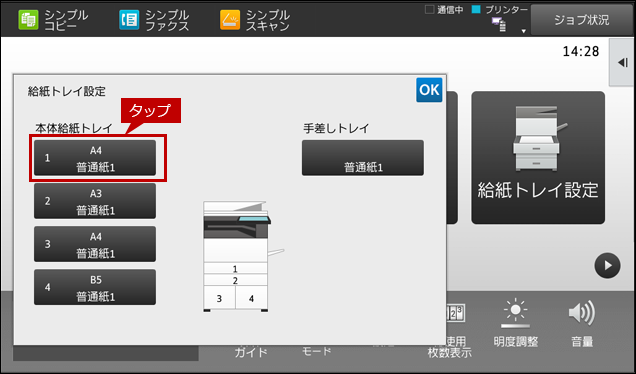Image resolution: width=636 pixels, height=374 pixels.
Task: Expand the side panel collapse arrow
Action: pos(623,62)
